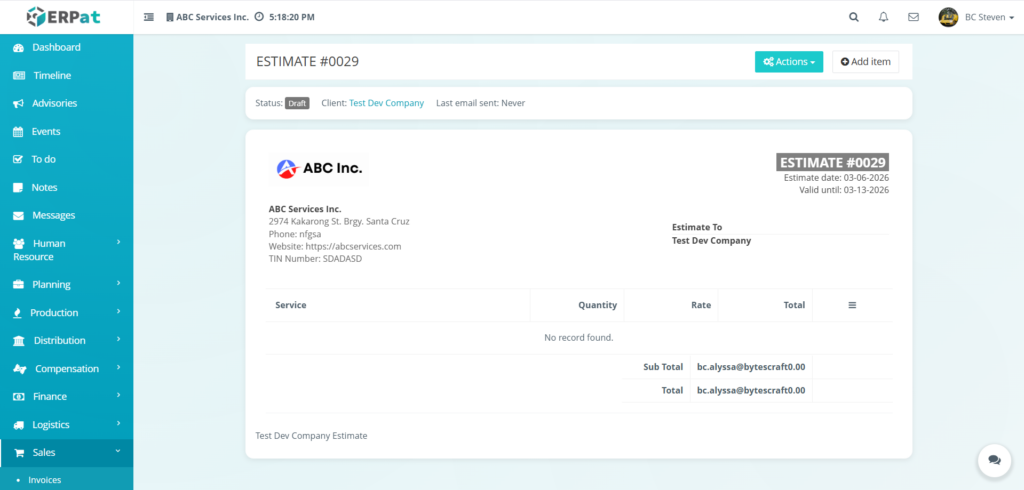The image size is (1024, 490).
Task: Click Last email sent: Never text
Action: (481, 103)
